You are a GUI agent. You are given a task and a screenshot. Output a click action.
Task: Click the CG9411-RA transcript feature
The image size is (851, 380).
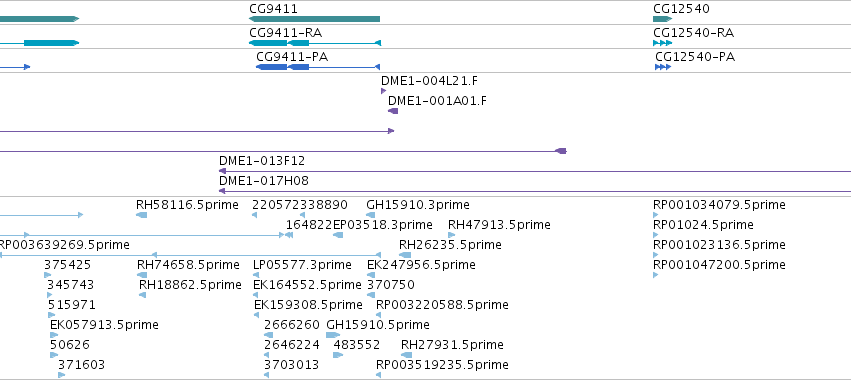coord(315,43)
